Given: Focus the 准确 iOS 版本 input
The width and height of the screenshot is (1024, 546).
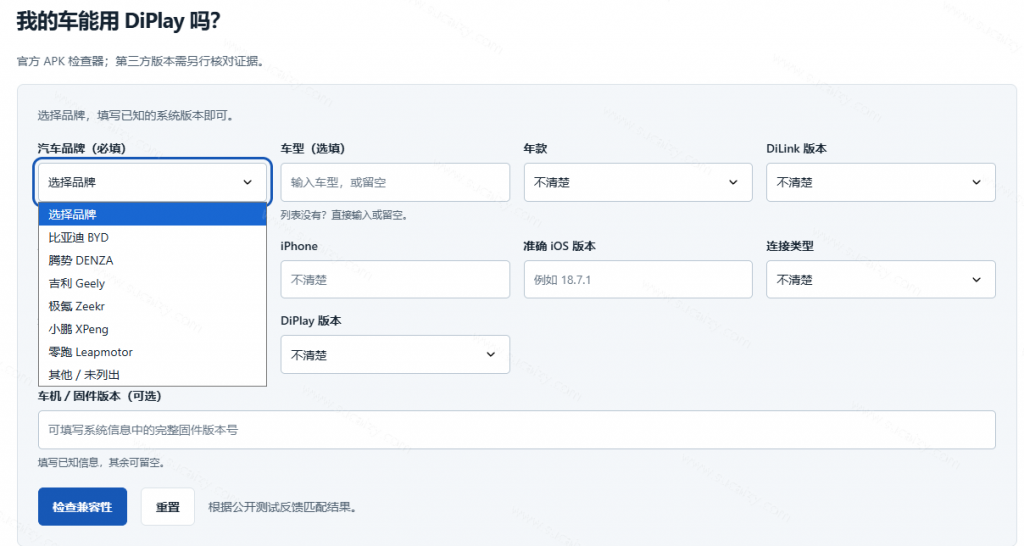Looking at the screenshot, I should [638, 280].
